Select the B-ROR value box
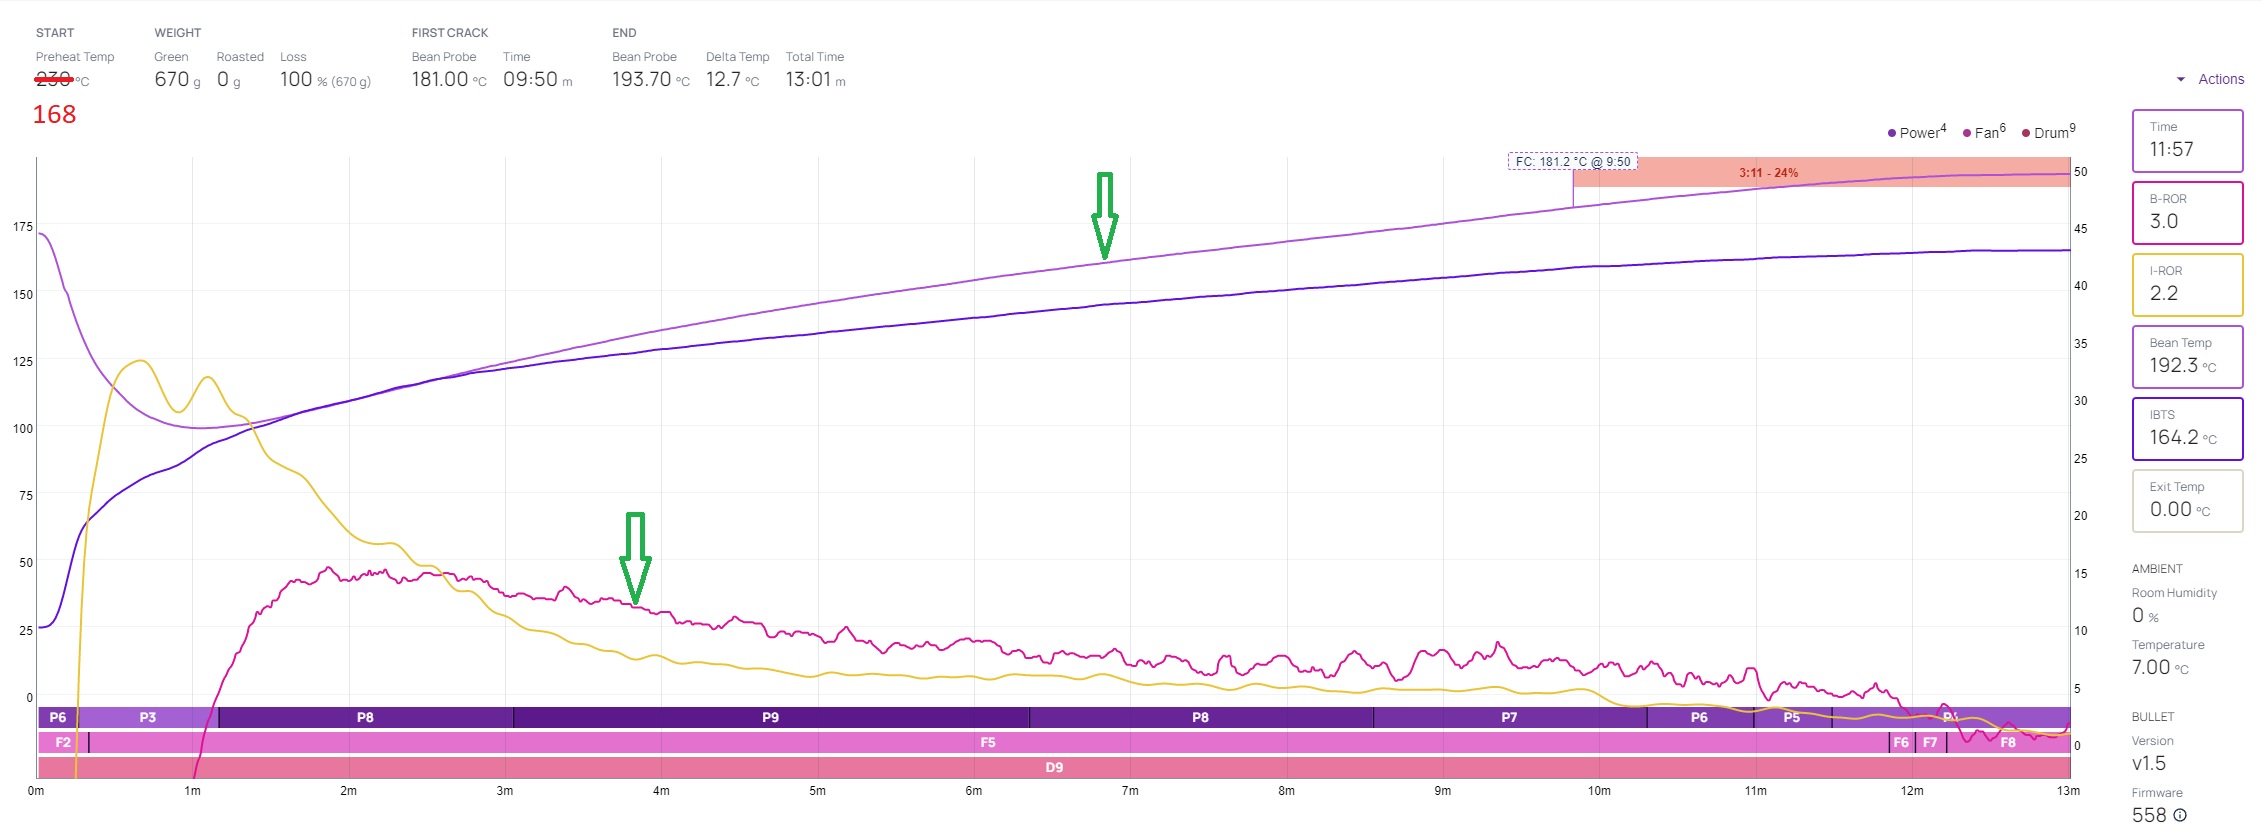Viewport: 2262px width, 830px height. [2187, 212]
